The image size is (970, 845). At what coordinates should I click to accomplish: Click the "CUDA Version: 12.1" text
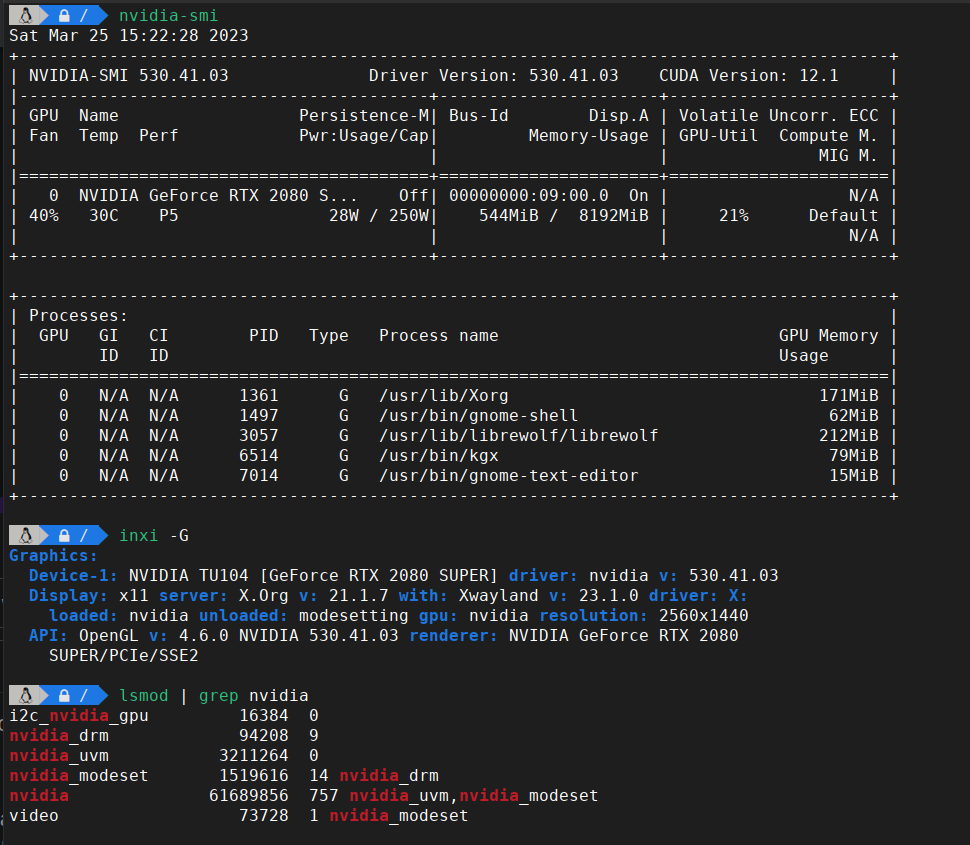click(x=749, y=75)
